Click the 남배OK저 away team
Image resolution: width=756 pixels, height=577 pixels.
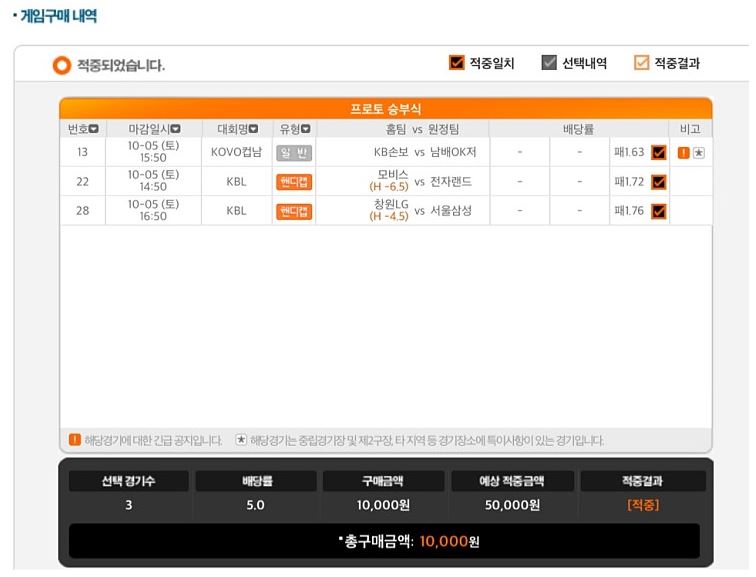coord(453,152)
